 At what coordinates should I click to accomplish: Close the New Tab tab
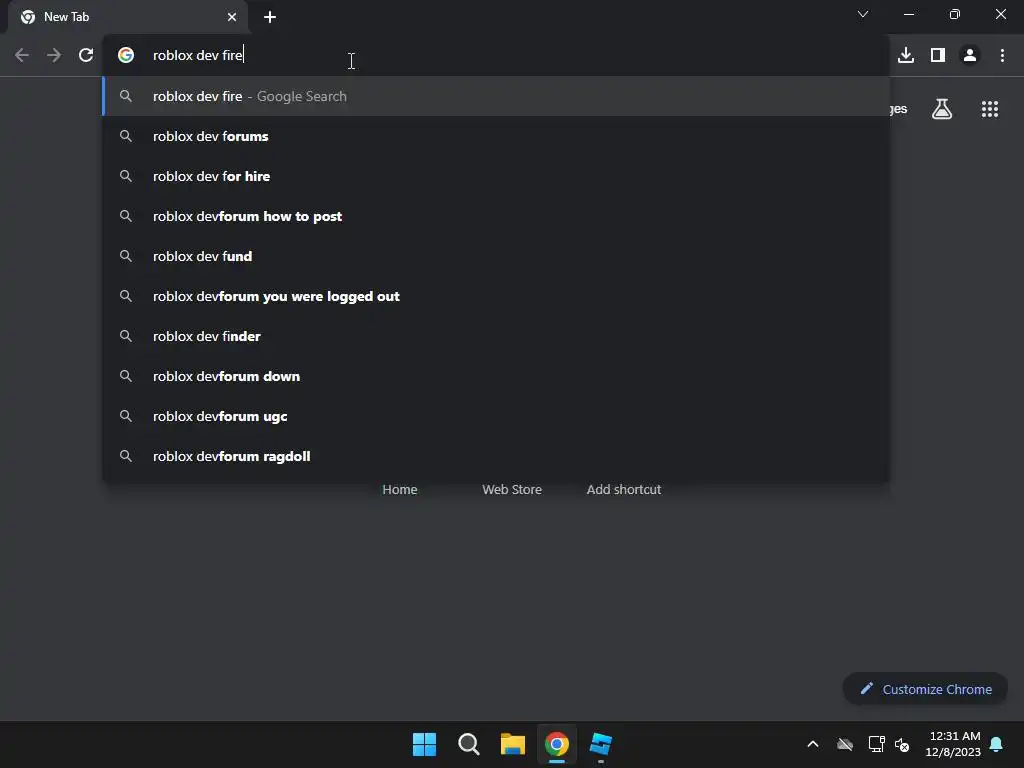232,17
